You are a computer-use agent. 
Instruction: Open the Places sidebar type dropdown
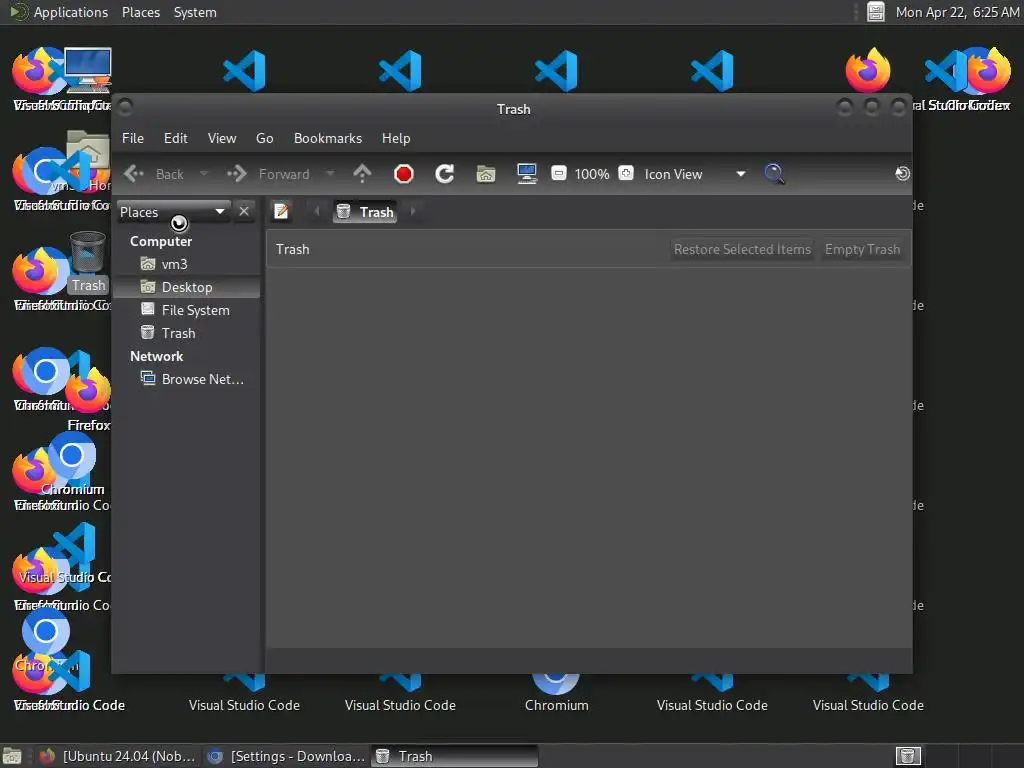point(173,212)
